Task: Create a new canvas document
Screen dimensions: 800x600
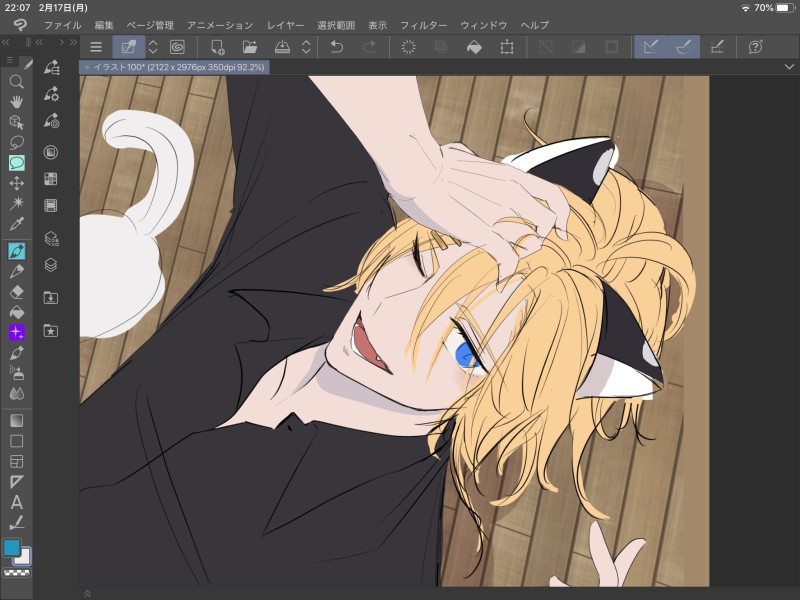Action: coord(217,47)
